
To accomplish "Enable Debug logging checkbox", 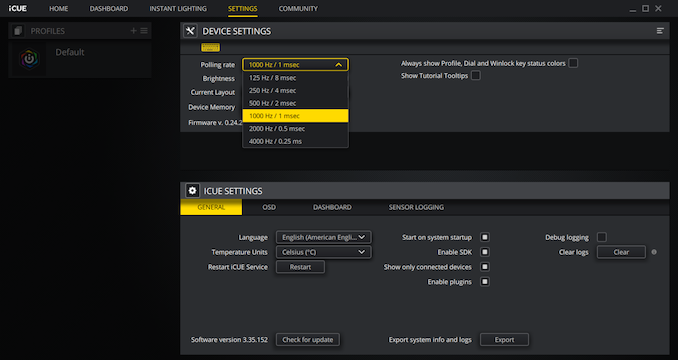I will click(601, 237).
